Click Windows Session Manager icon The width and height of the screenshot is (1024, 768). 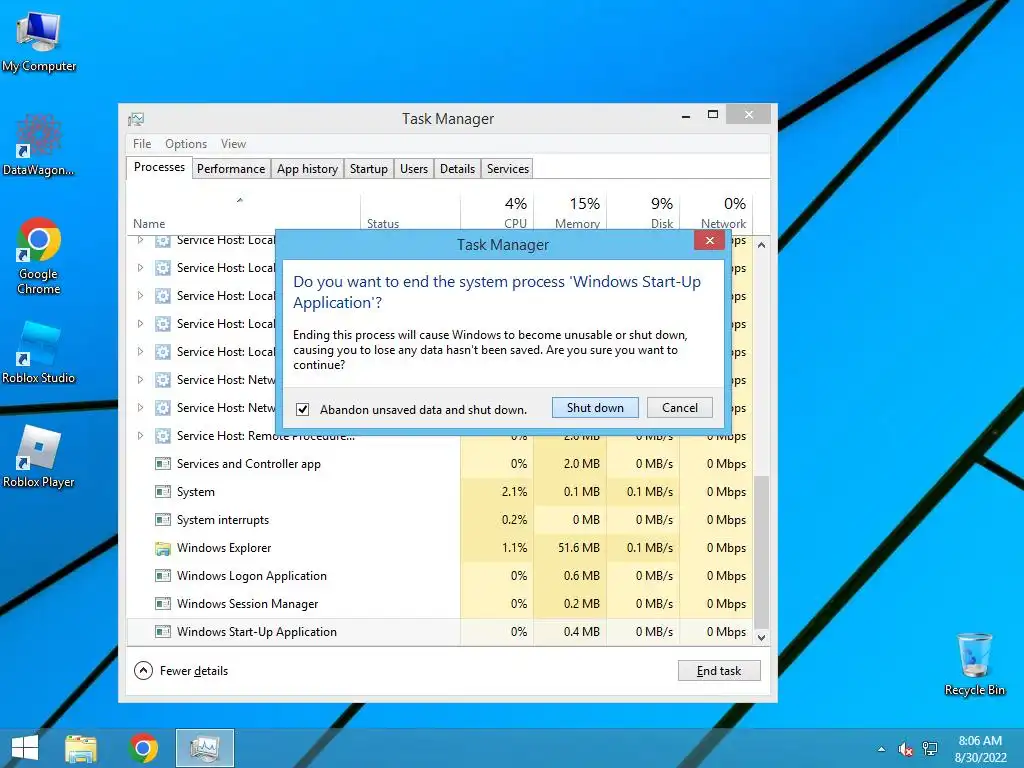pos(163,604)
